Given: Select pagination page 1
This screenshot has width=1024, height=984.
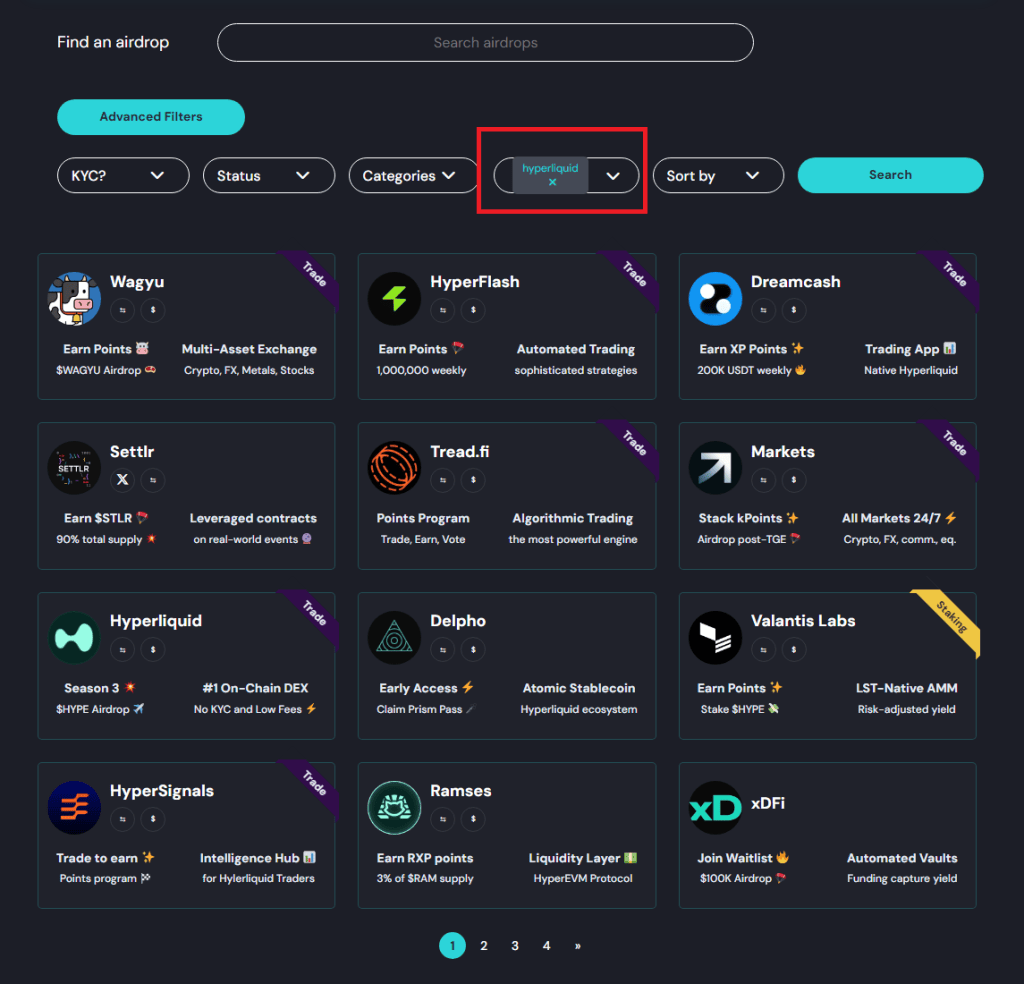Looking at the screenshot, I should coord(452,945).
